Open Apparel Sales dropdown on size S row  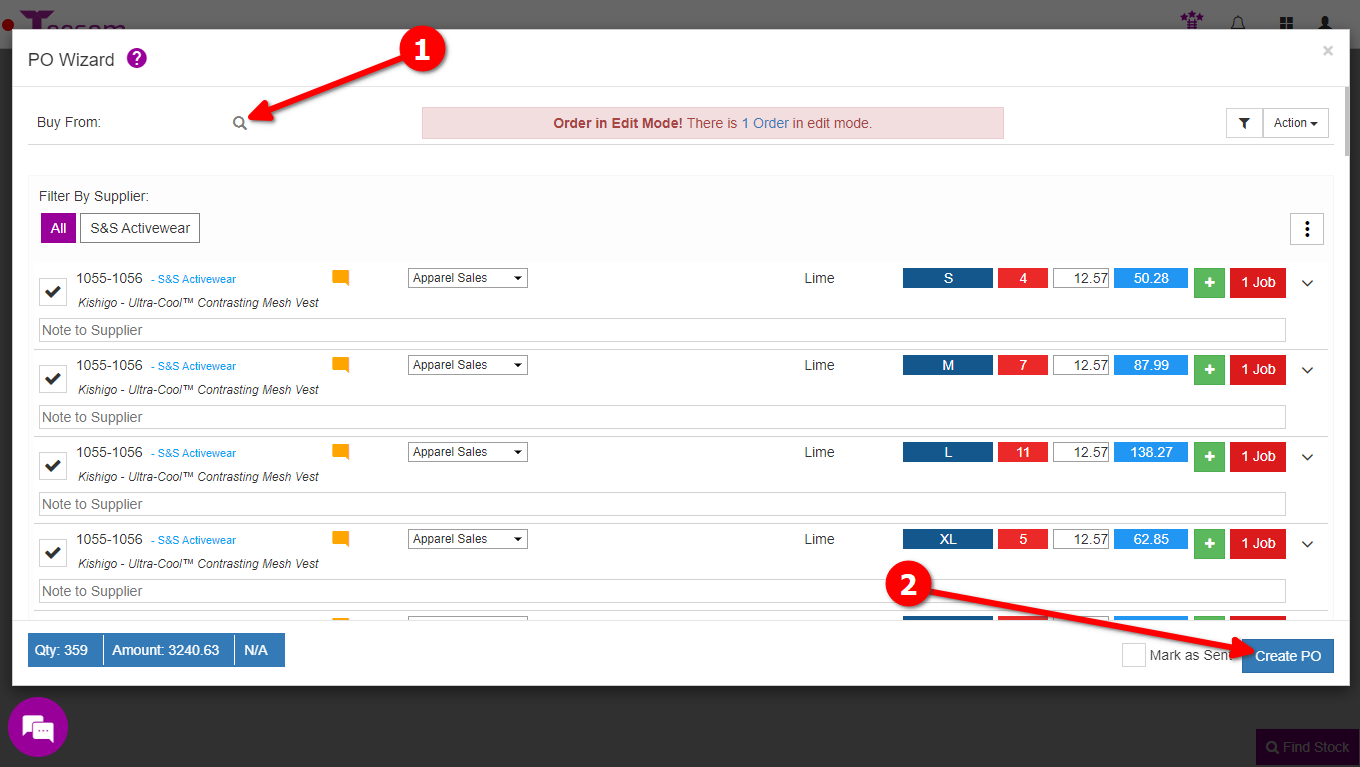pyautogui.click(x=467, y=278)
